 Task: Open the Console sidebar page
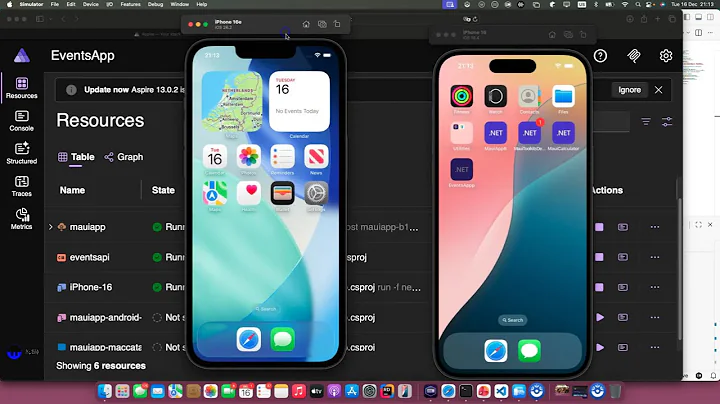(22, 121)
